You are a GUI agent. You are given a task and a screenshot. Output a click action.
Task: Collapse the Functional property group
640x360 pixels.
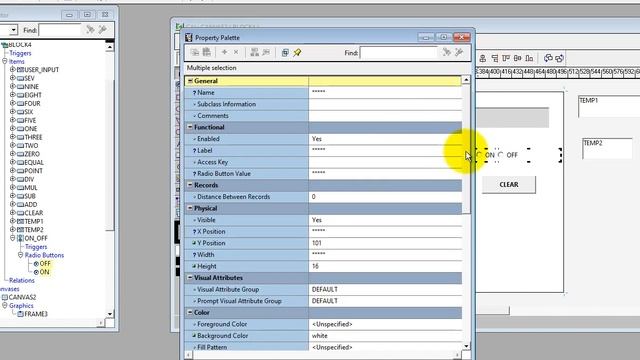190,127
